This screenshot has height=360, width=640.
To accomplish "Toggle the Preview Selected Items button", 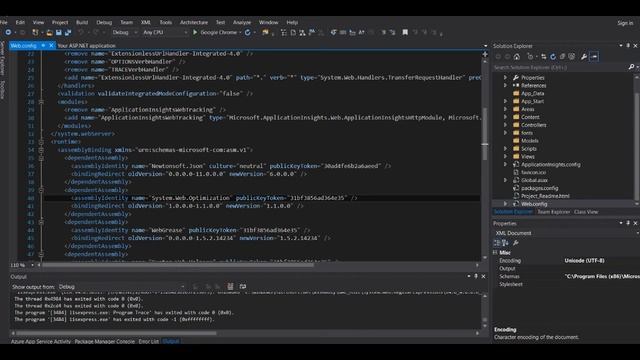I will coord(594,57).
